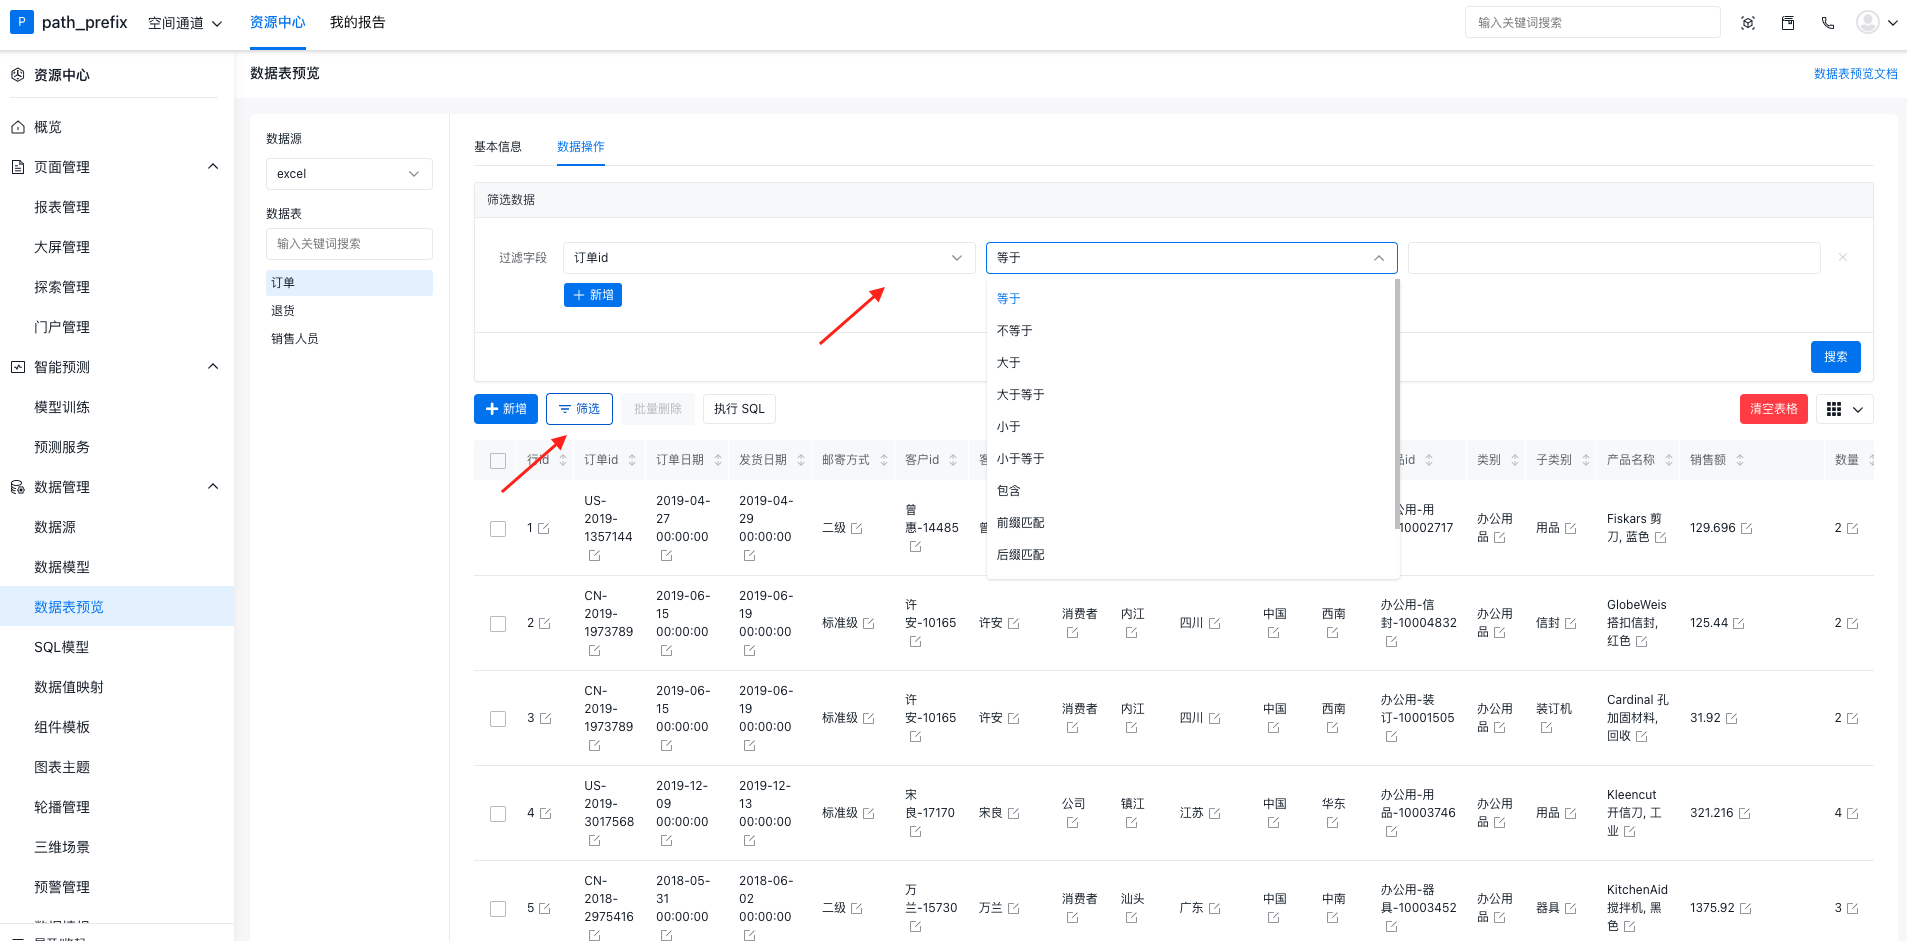
Task: Click the edit icon beside 宋良 customer name
Action: [x=1013, y=814]
